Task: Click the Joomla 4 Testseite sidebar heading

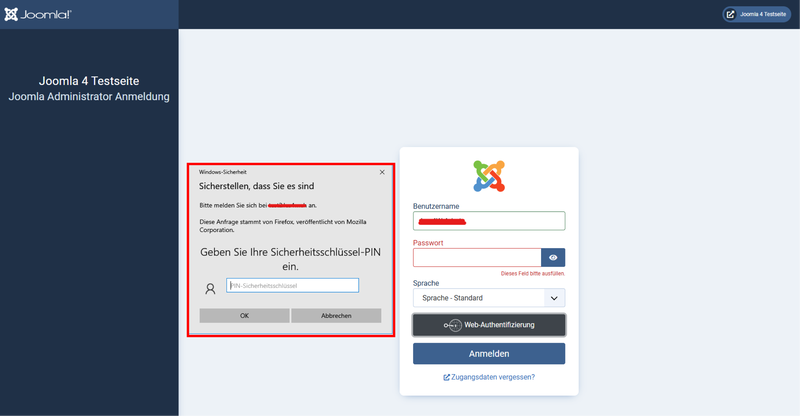Action: click(89, 80)
